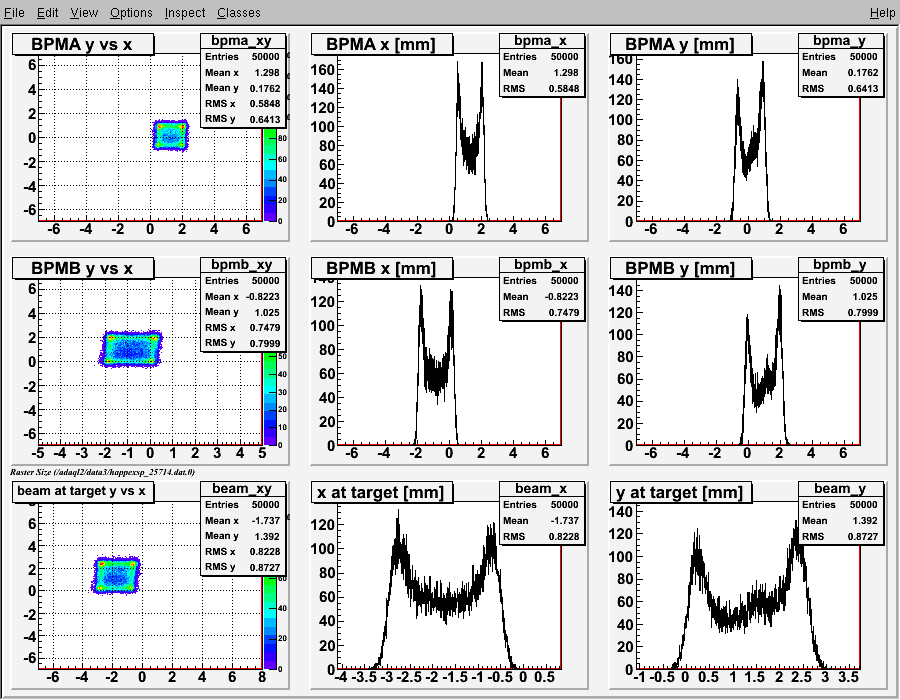The image size is (900, 700).
Task: Select the 'x at target [mm]' title
Action: pos(382,492)
